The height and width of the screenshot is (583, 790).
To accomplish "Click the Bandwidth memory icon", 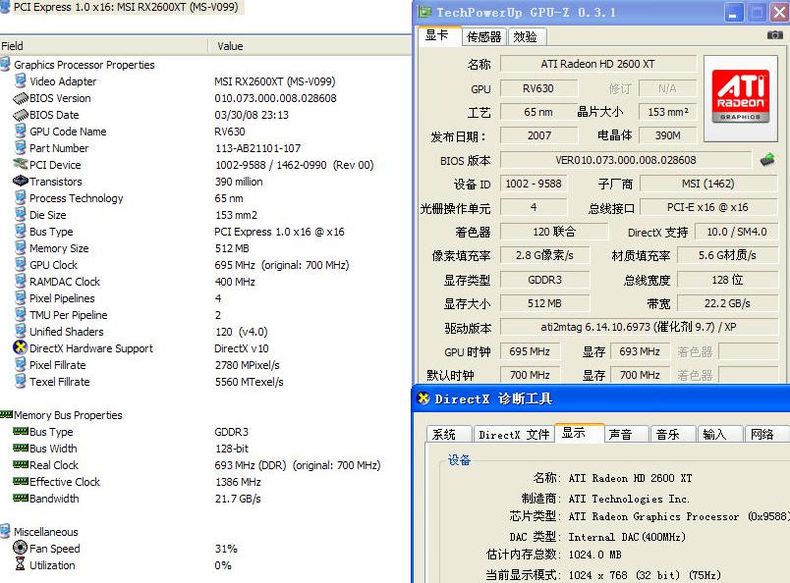I will coord(20,498).
